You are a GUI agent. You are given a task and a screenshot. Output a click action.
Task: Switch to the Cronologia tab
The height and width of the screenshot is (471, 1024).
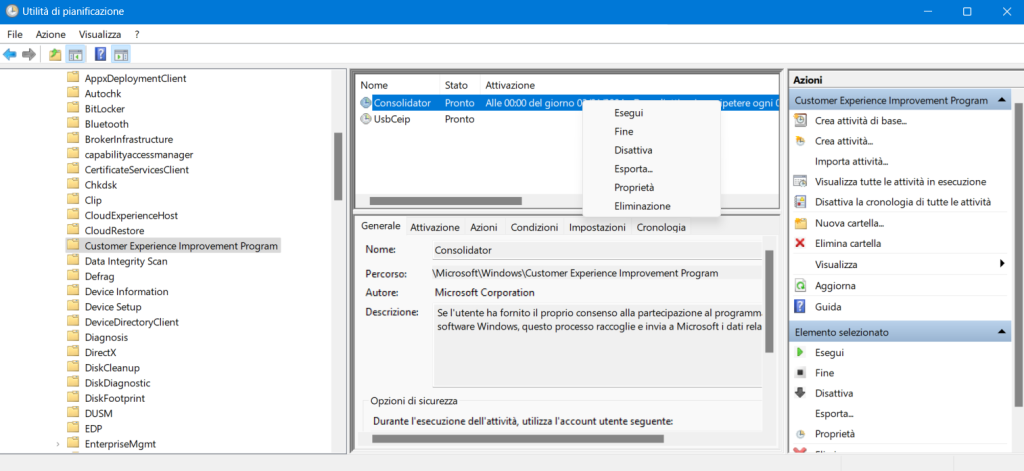coord(661,227)
